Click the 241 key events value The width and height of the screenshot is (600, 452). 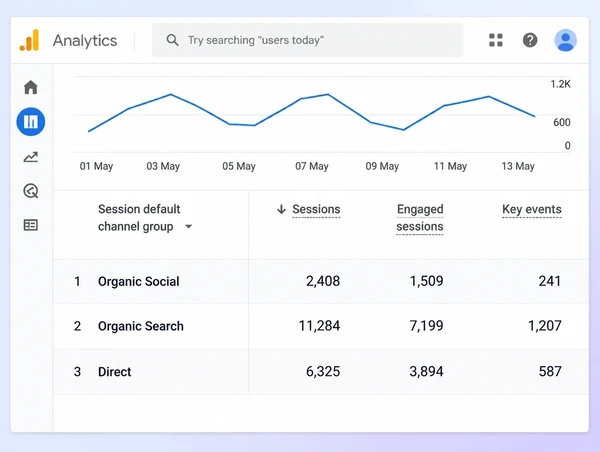click(x=550, y=281)
